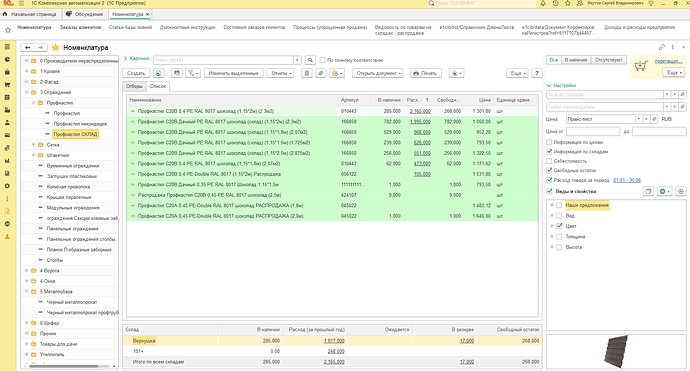Select the В наличии filter toggle
Image resolution: width=690 pixels, height=371 pixels.
click(576, 60)
